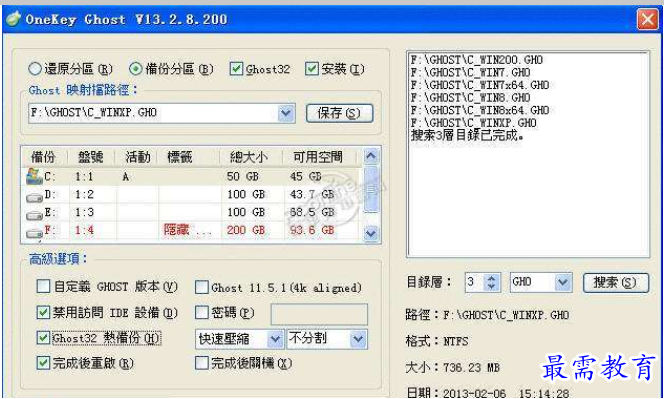This screenshot has width=664, height=399.
Task: Click the 目錄層 value field showing 3
Action: [x=474, y=282]
